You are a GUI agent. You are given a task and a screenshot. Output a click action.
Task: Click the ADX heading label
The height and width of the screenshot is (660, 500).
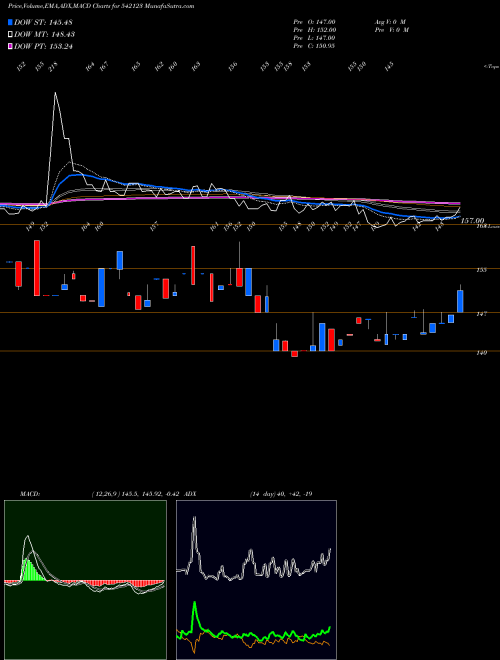point(190,493)
